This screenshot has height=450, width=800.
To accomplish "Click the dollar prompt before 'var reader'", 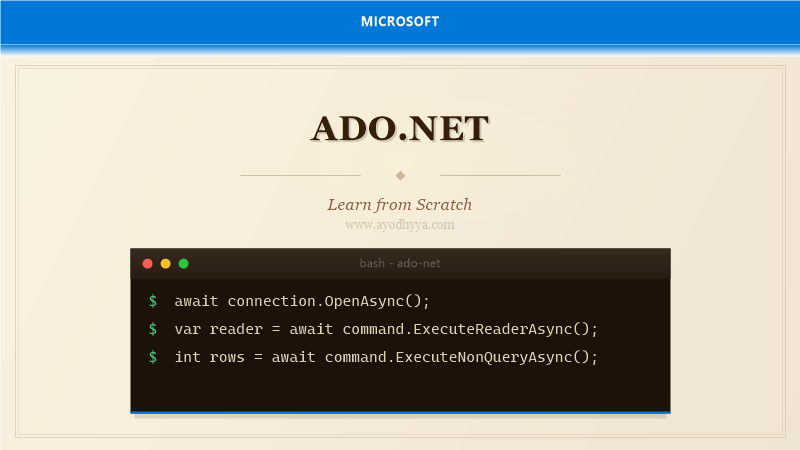I will (x=153, y=329).
